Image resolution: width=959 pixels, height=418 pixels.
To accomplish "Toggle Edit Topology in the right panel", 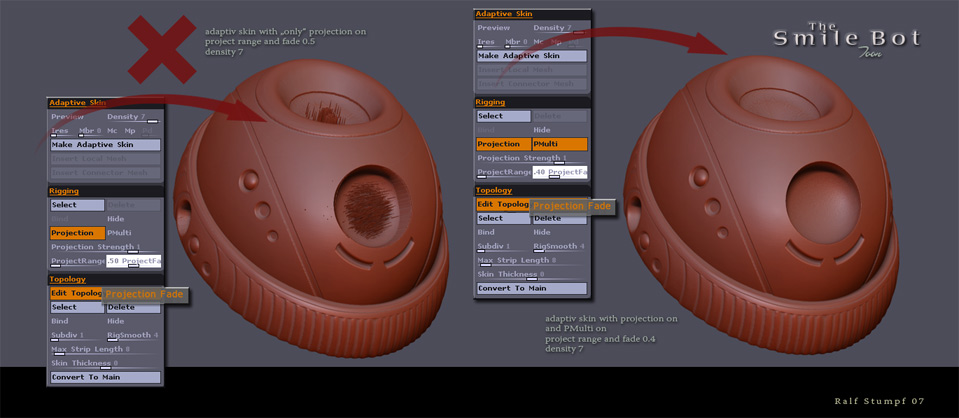I will 502,204.
